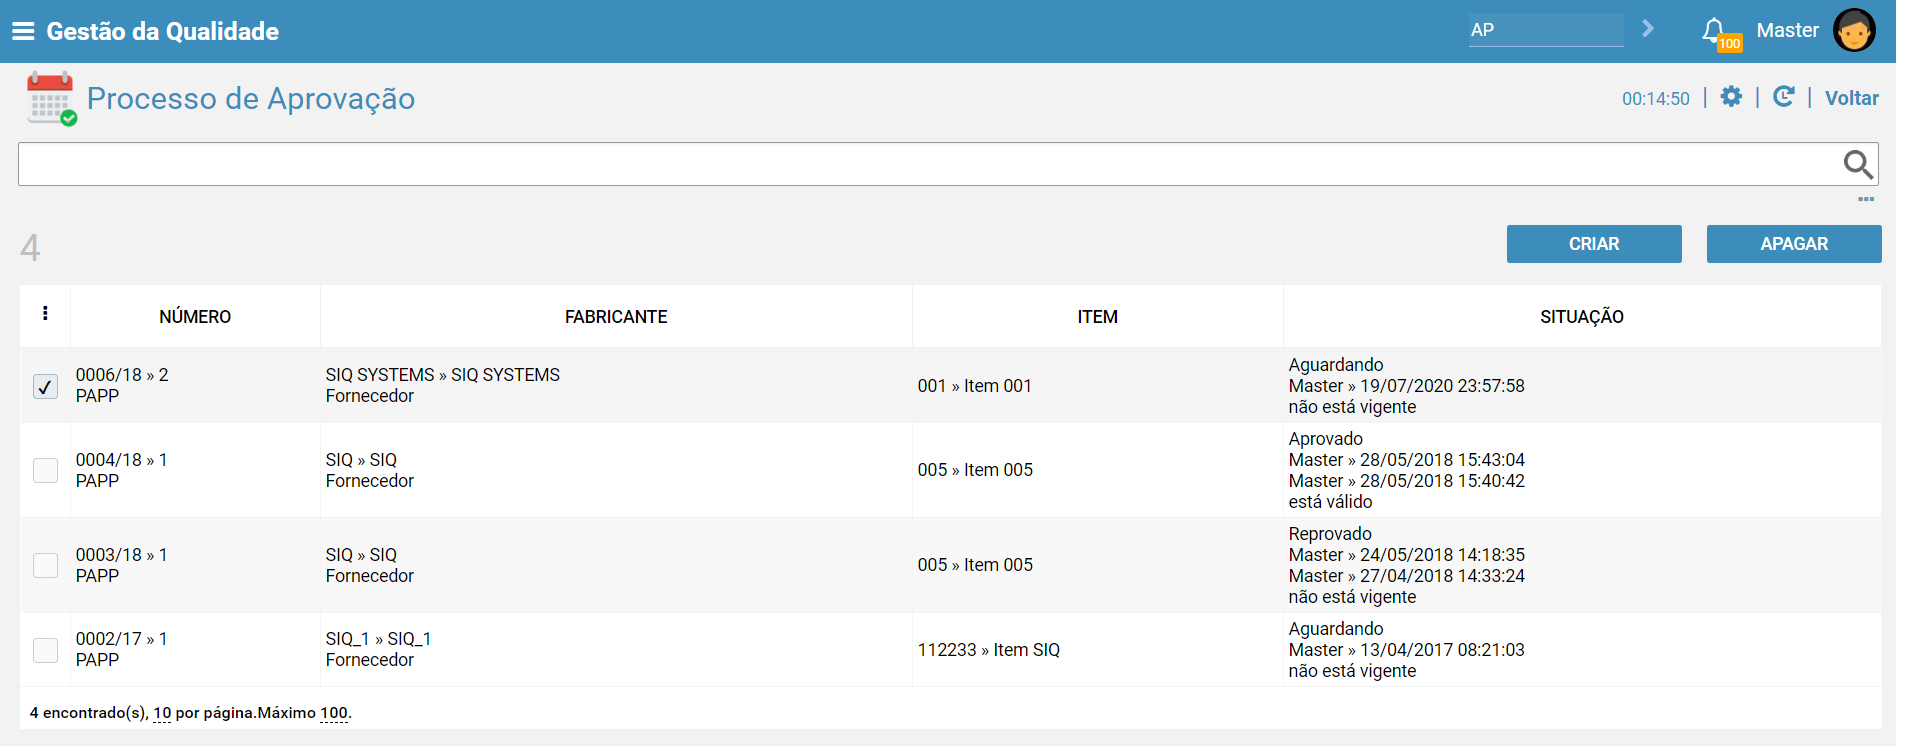
Task: Open record 0006/18 » 2
Action: click(122, 375)
